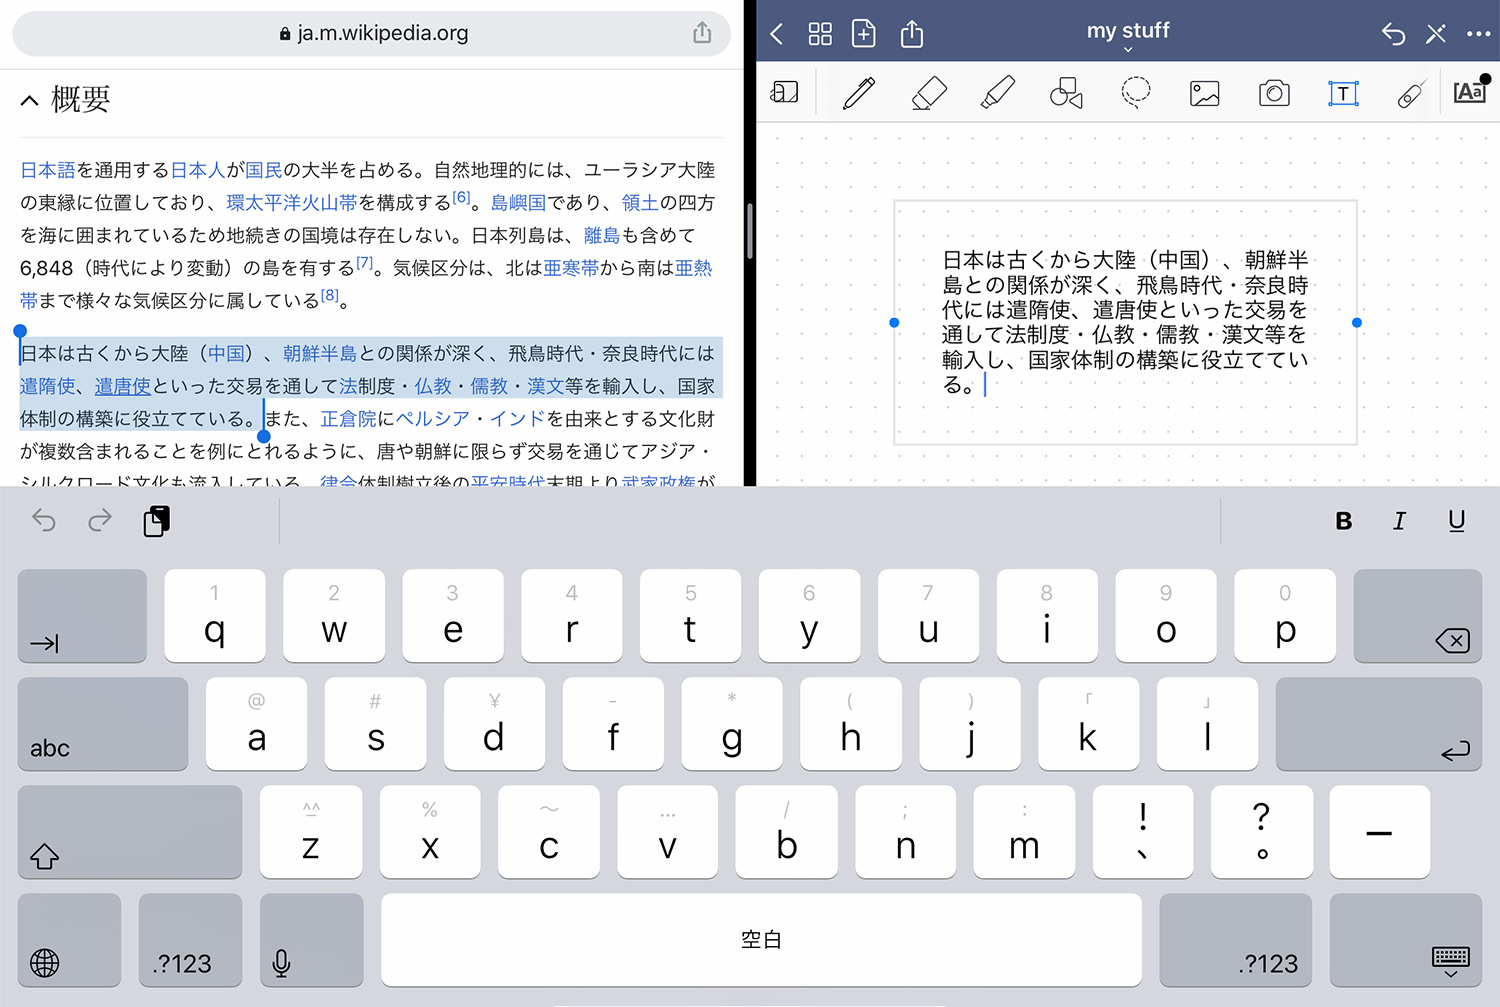Open the notes grid overview icon
Viewport: 1500px width, 1007px height.
click(820, 34)
